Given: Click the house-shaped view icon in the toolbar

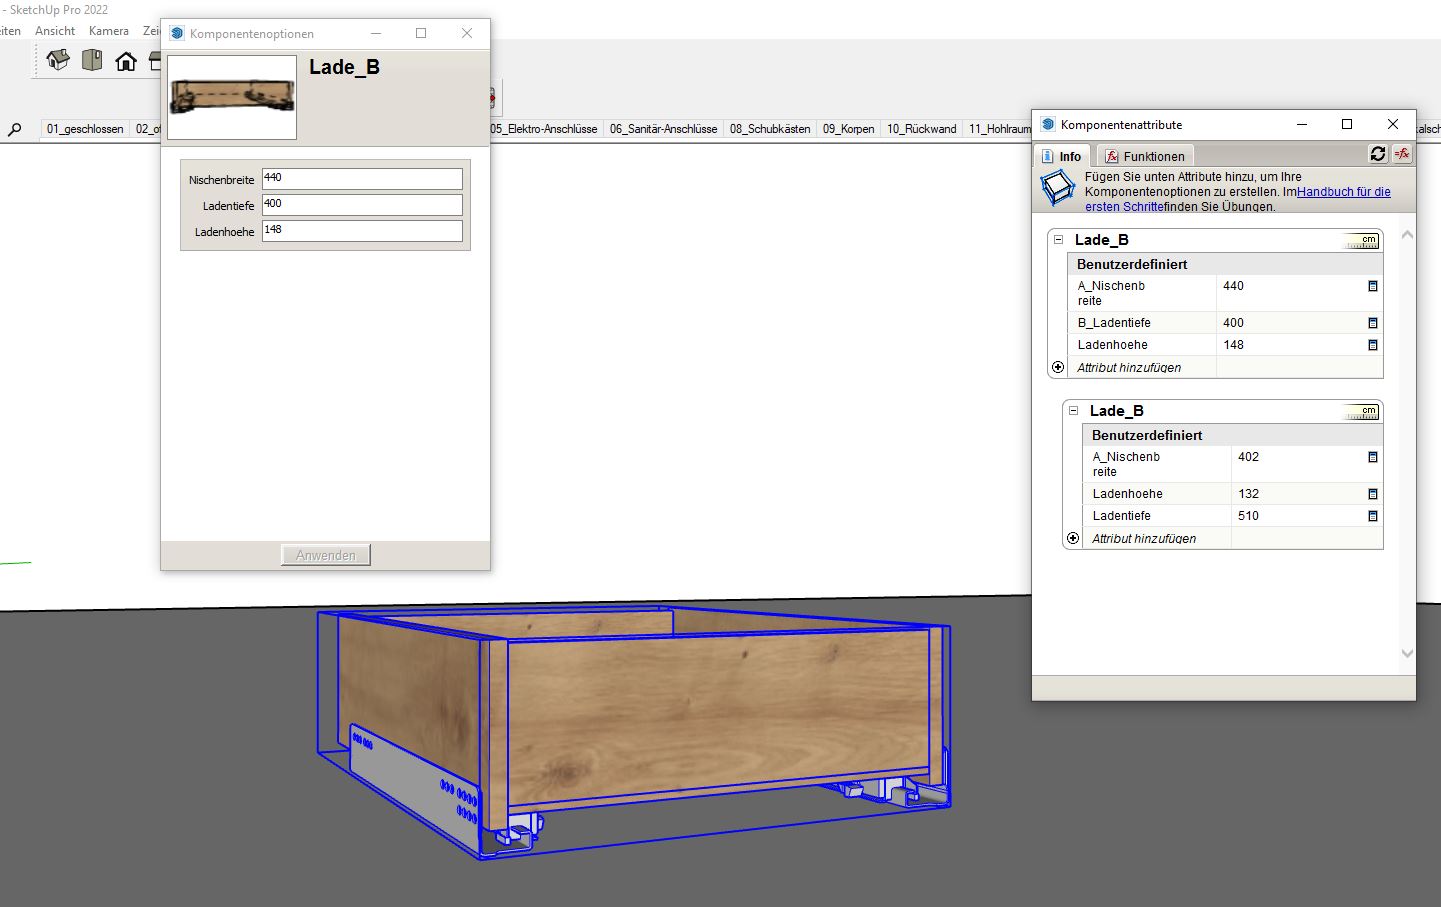Looking at the screenshot, I should click(x=58, y=61).
